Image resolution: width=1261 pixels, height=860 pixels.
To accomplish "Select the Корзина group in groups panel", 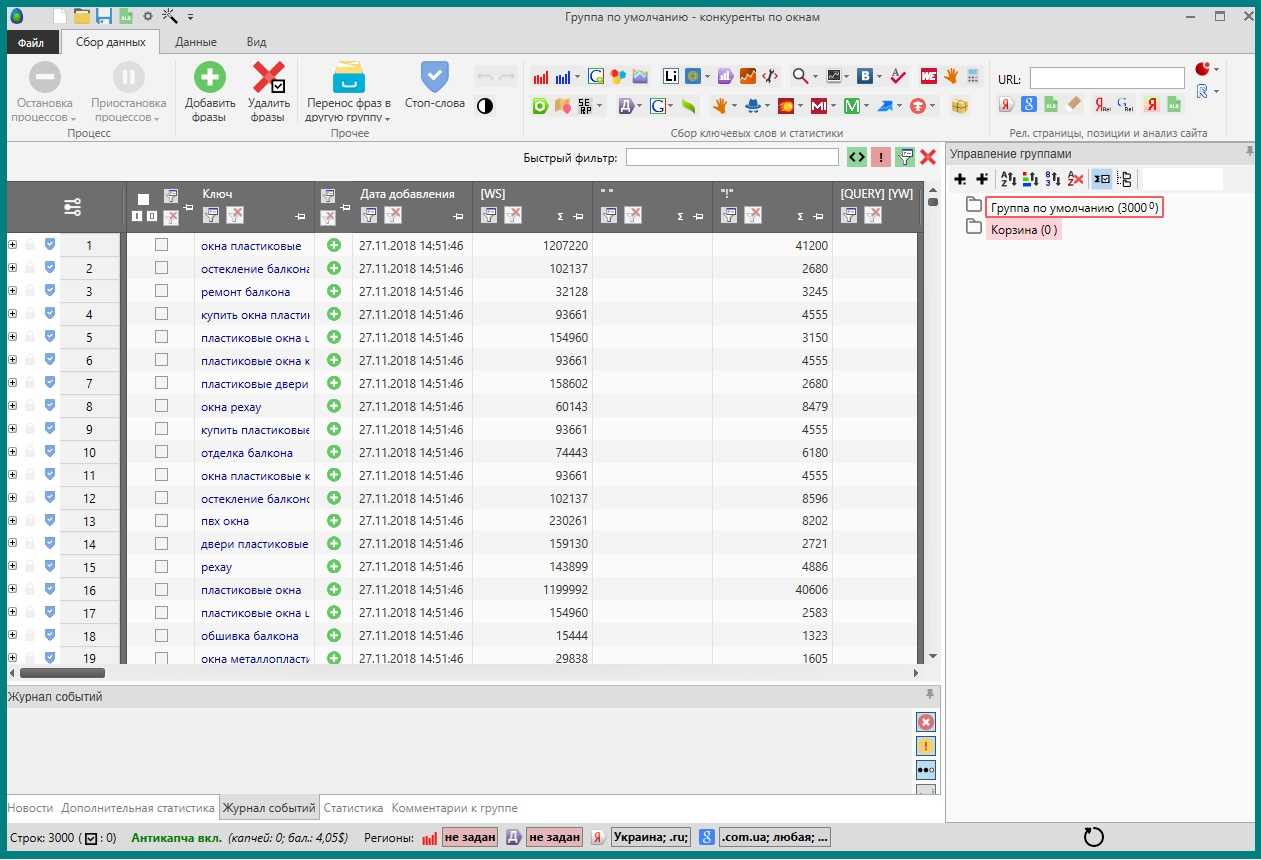I will 1024,230.
